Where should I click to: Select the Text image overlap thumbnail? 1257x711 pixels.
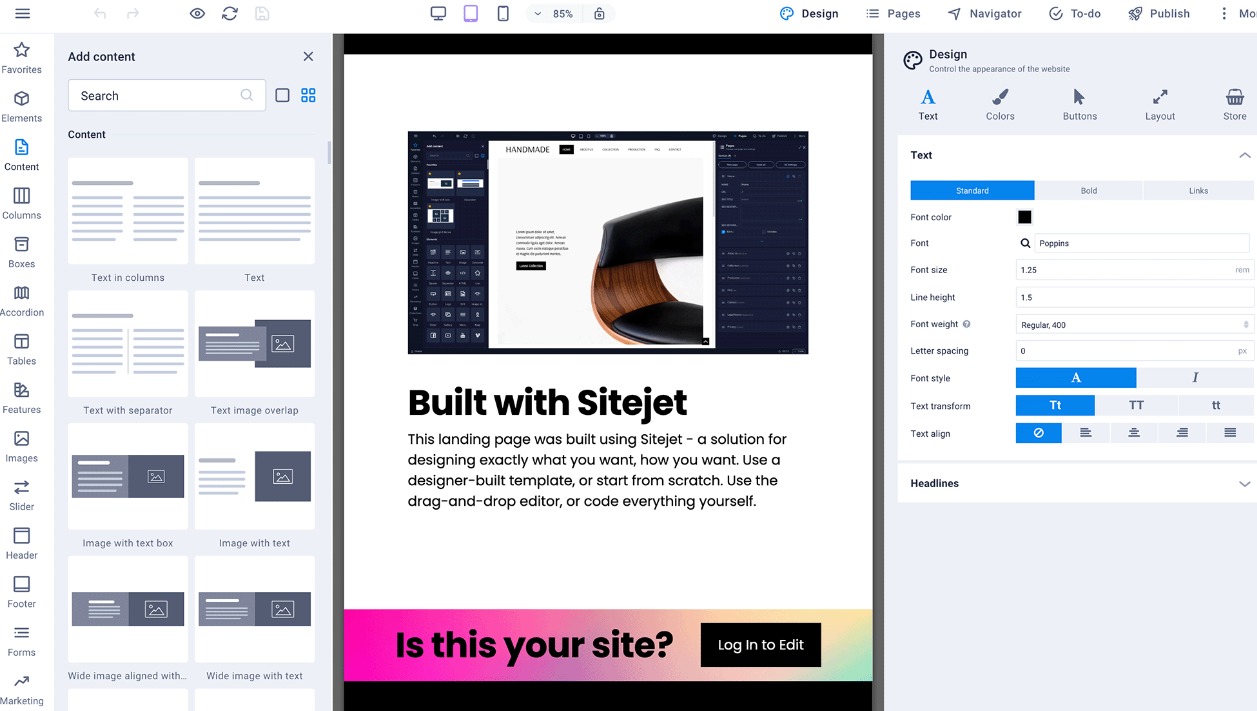click(255, 344)
